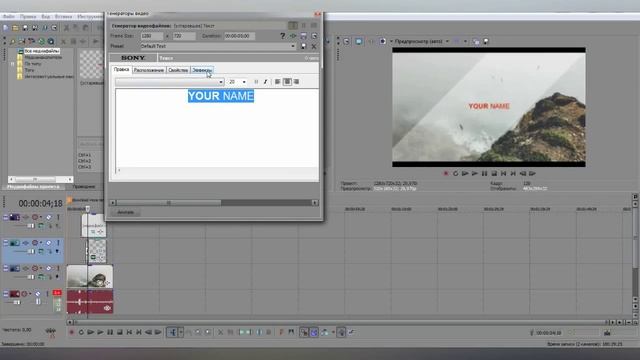The height and width of the screenshot is (360, 640).
Task: Toggle solo on video track 3
Action: pos(58,269)
